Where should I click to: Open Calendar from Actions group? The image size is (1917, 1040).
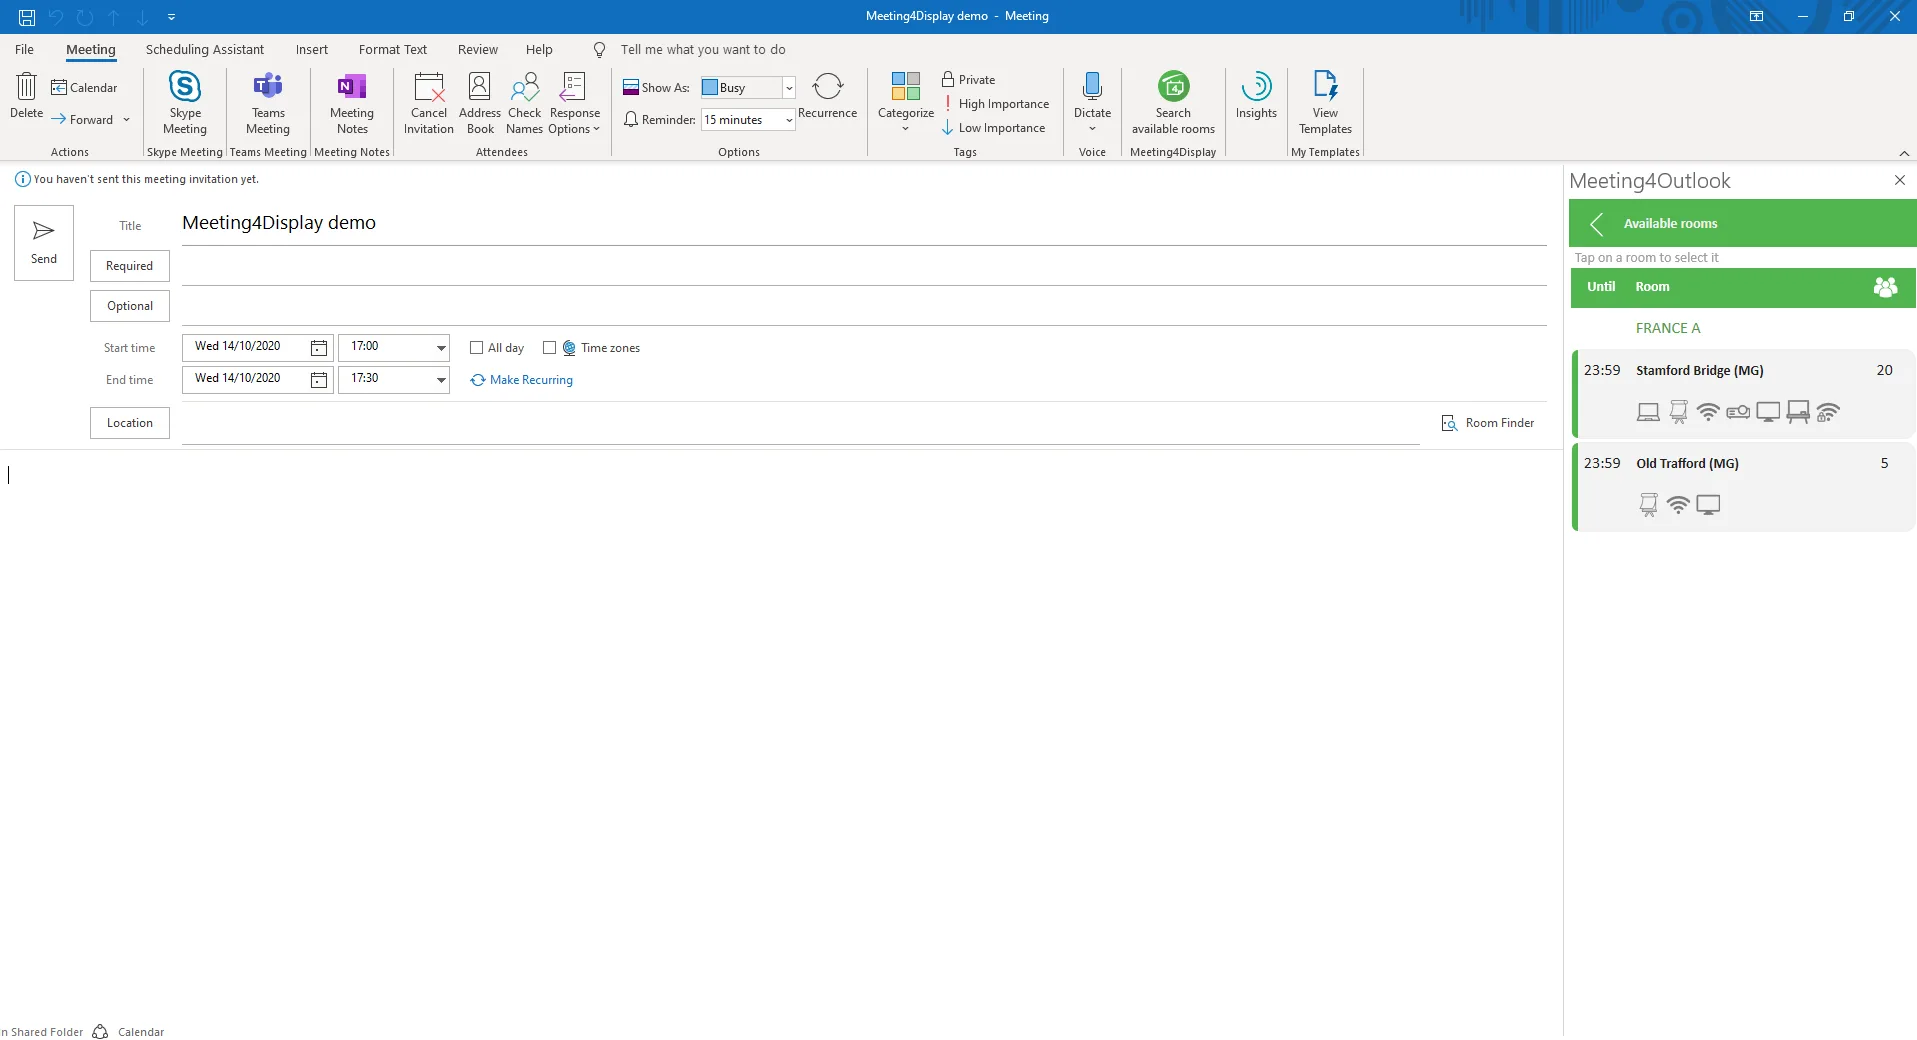[84, 88]
